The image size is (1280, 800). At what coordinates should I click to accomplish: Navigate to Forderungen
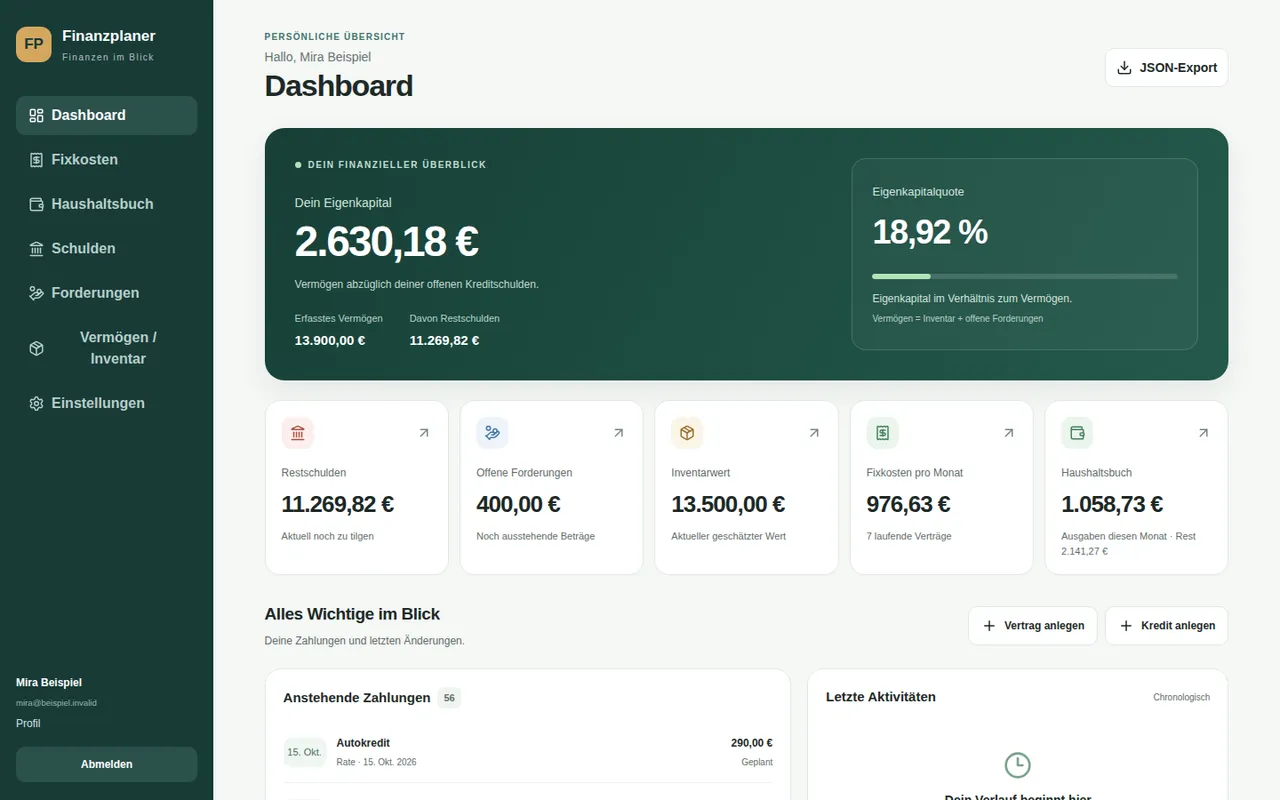click(x=106, y=293)
